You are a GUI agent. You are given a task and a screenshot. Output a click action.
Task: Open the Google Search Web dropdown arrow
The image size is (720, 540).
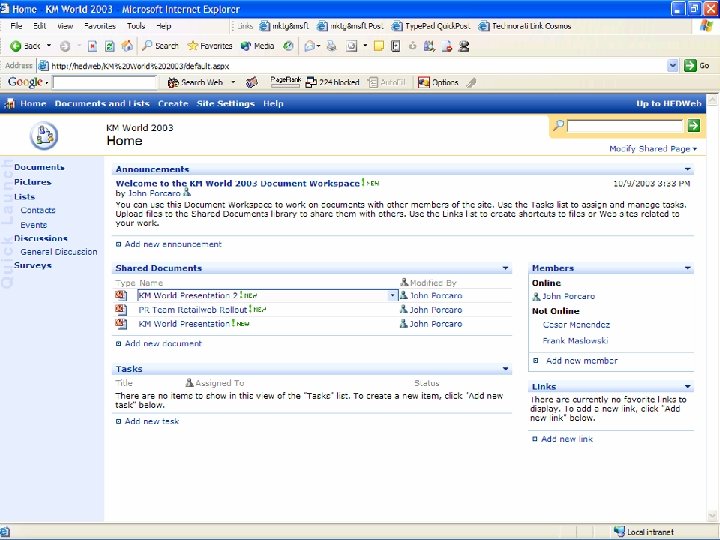[233, 82]
